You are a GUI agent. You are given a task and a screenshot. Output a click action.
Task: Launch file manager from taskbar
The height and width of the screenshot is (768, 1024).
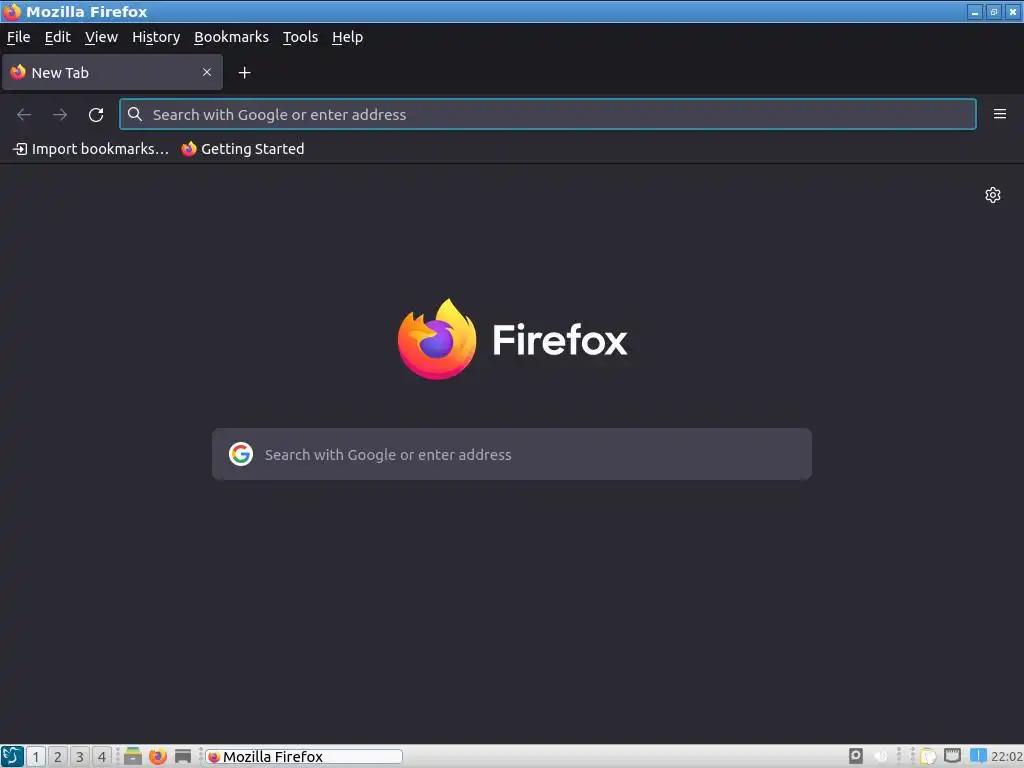133,756
